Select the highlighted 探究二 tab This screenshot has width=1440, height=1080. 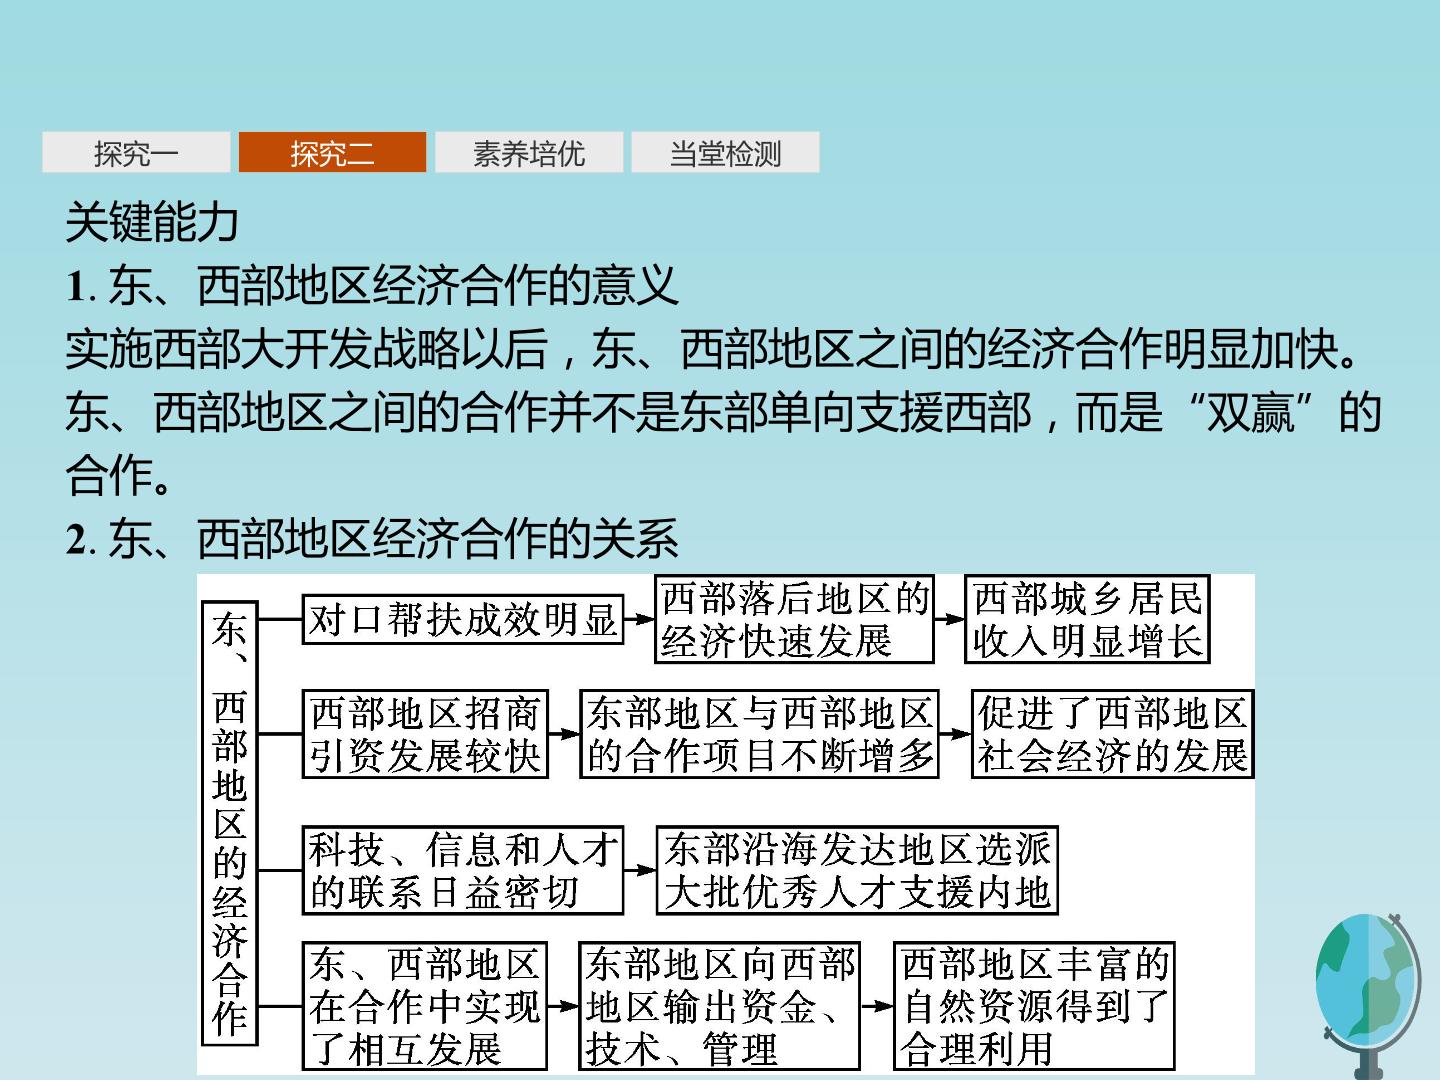(x=332, y=153)
